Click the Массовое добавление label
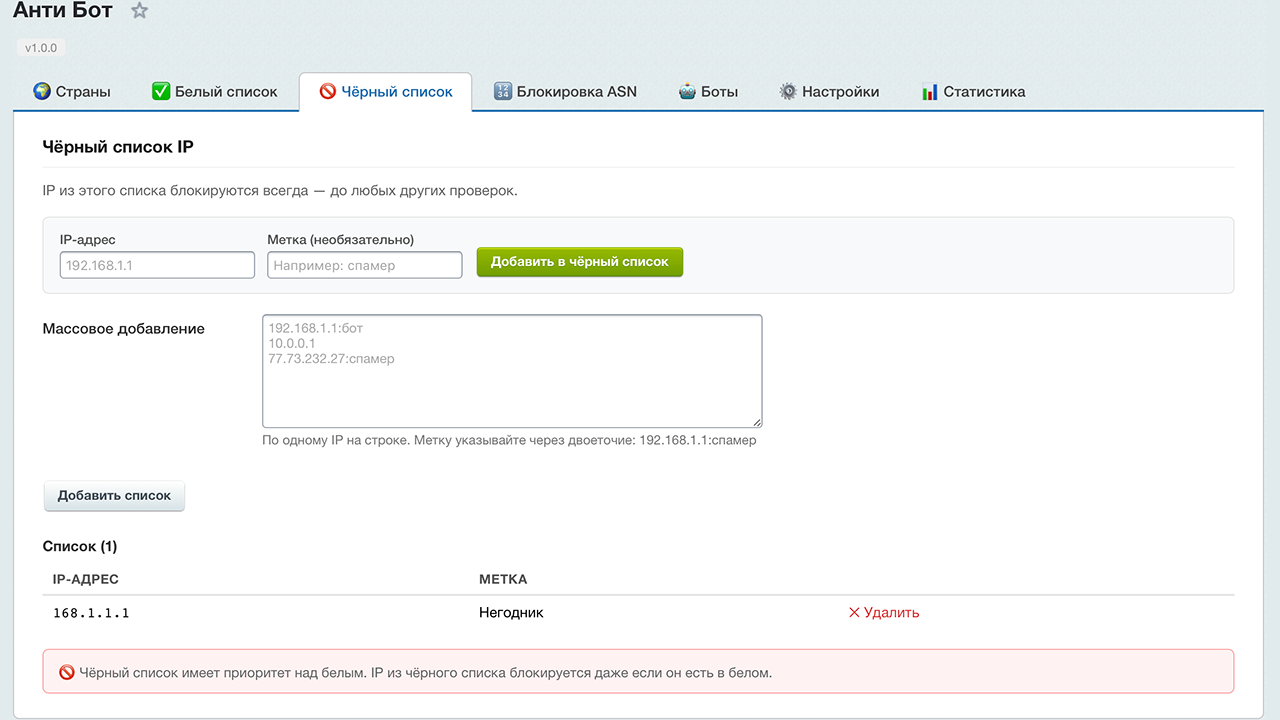The image size is (1280, 720). coord(124,328)
